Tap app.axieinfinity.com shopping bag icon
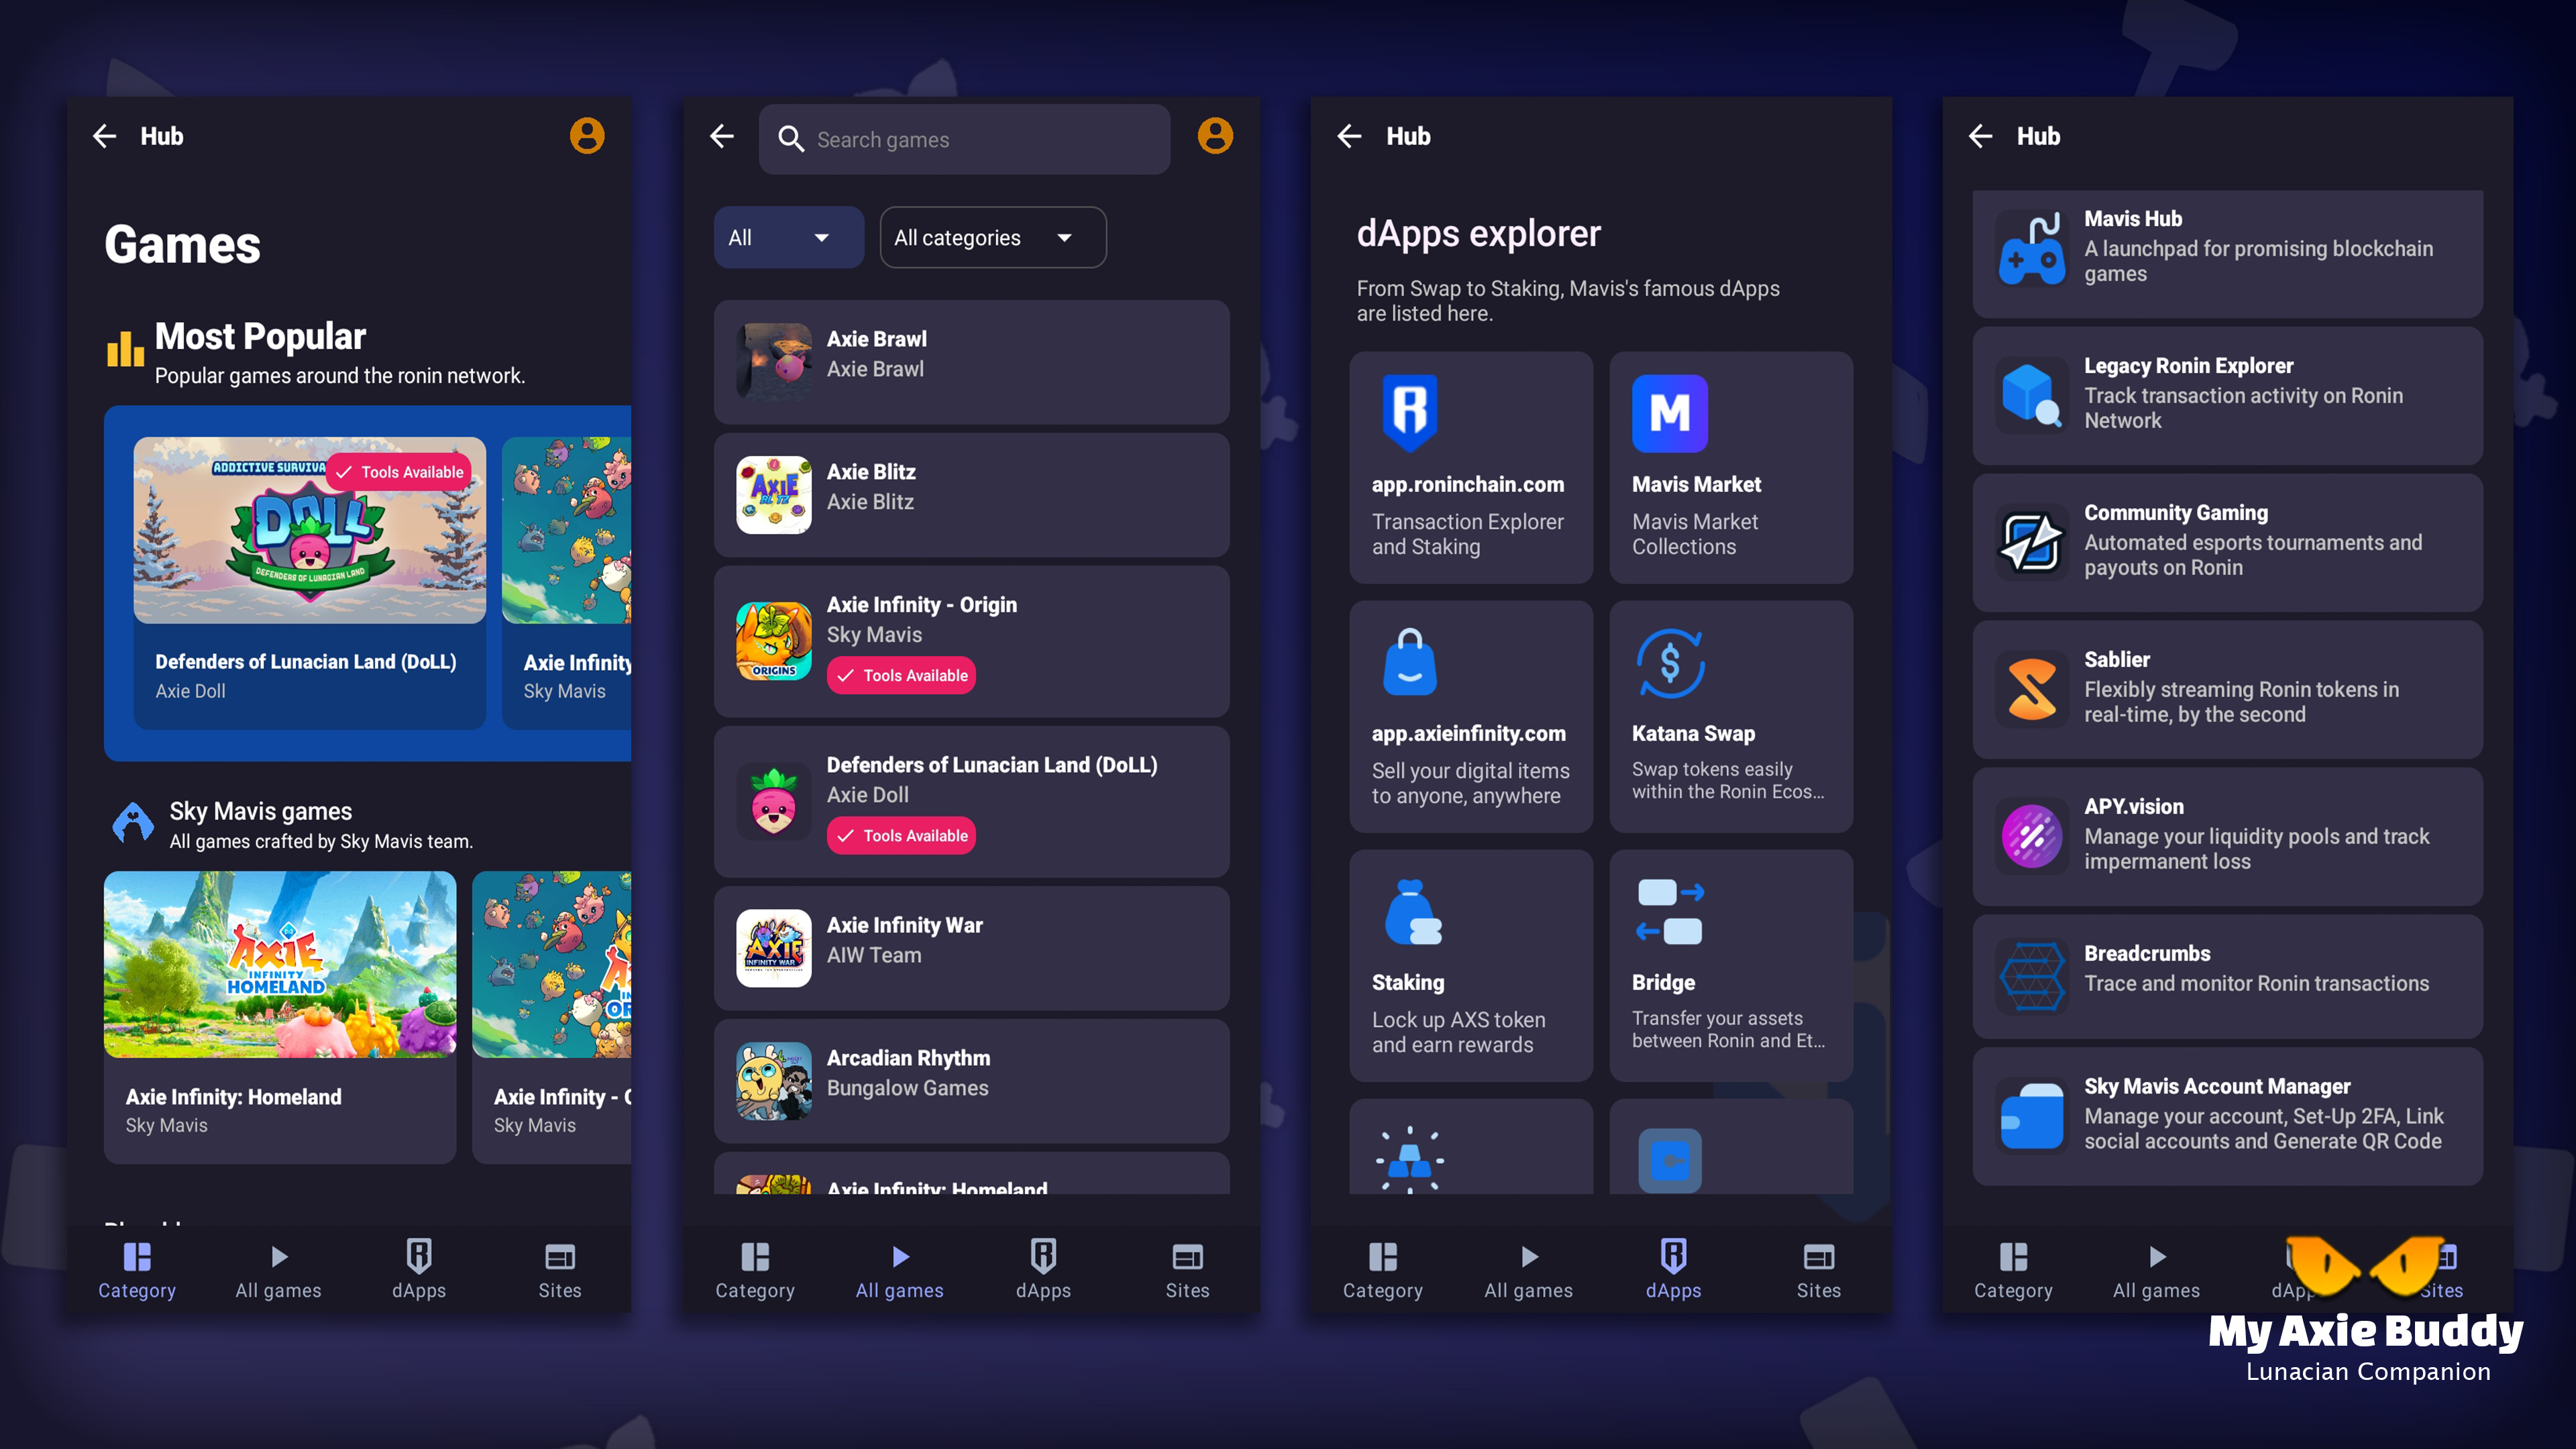This screenshot has width=2576, height=1449. 1410,661
